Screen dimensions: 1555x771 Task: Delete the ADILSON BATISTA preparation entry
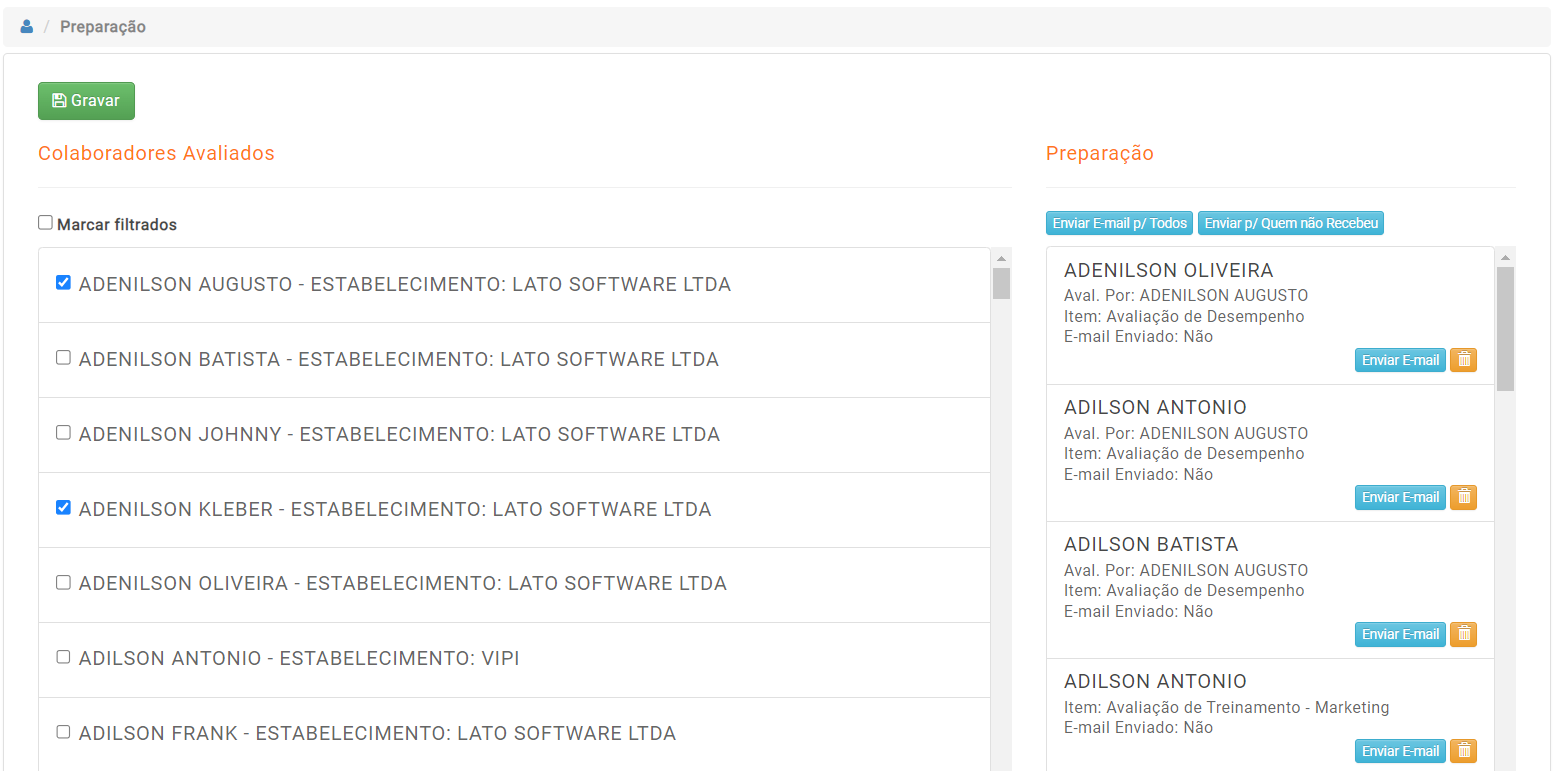point(1463,634)
